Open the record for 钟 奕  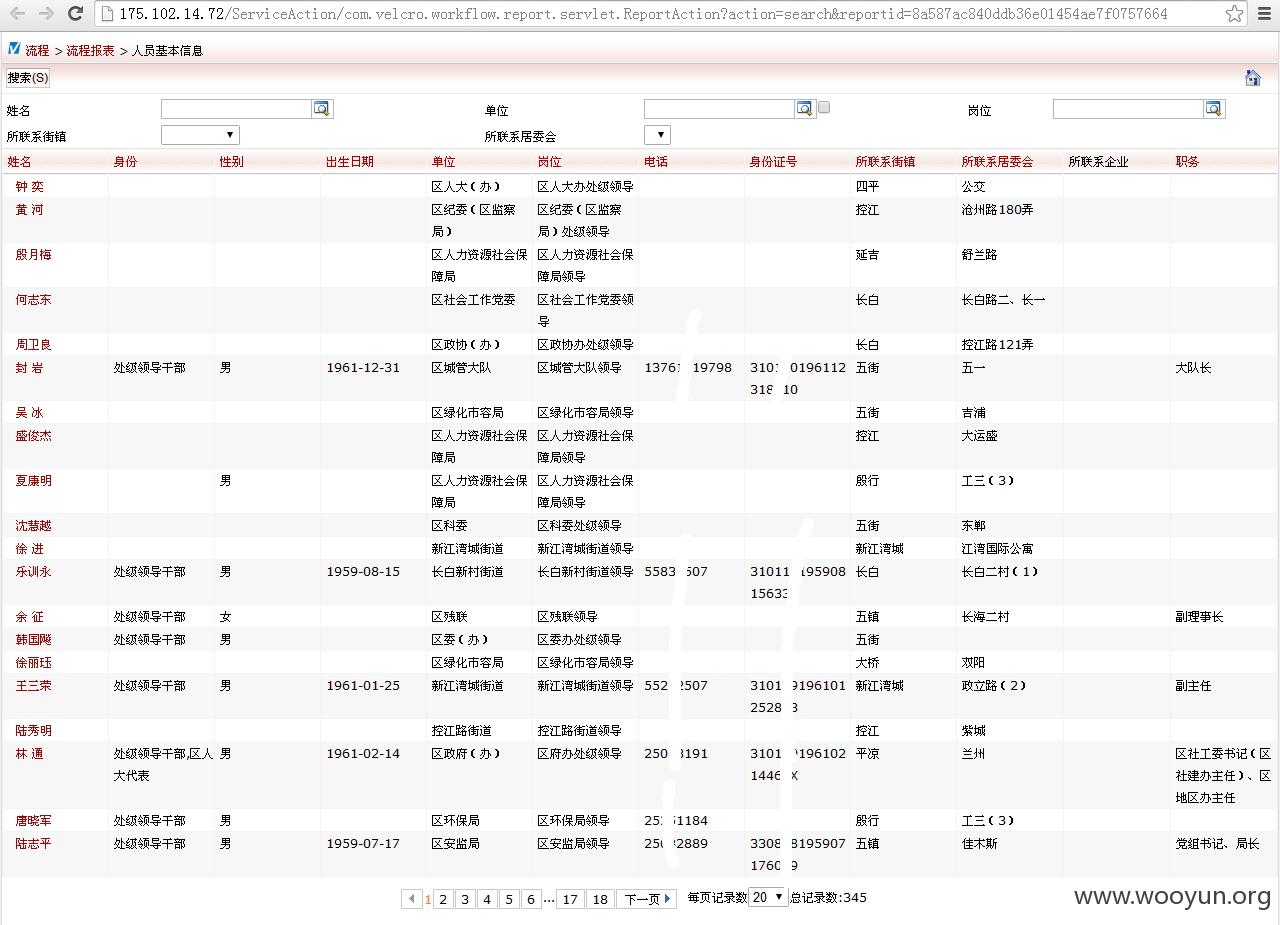(x=29, y=187)
